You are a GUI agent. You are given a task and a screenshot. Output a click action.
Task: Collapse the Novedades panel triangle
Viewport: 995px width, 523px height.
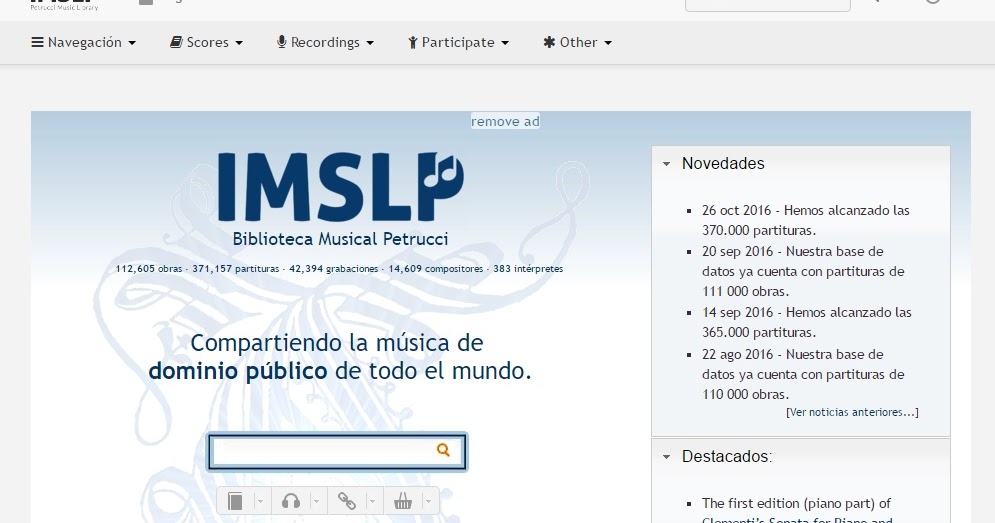coord(666,164)
